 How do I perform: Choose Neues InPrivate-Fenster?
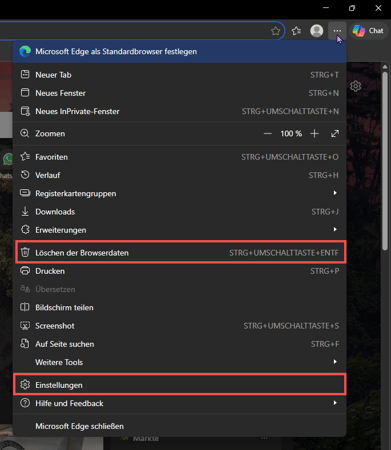pos(179,111)
